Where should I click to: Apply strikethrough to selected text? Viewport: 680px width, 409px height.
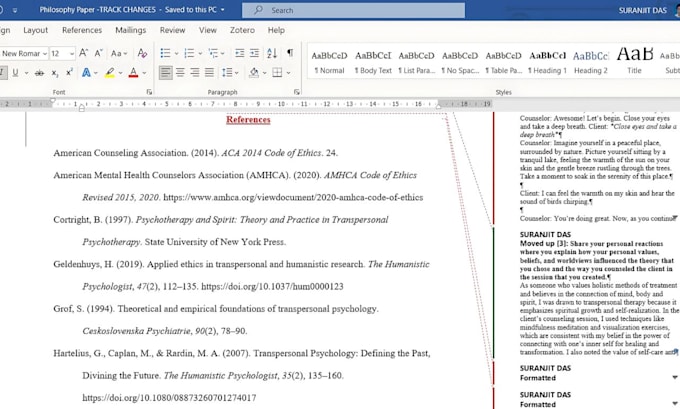click(x=39, y=73)
